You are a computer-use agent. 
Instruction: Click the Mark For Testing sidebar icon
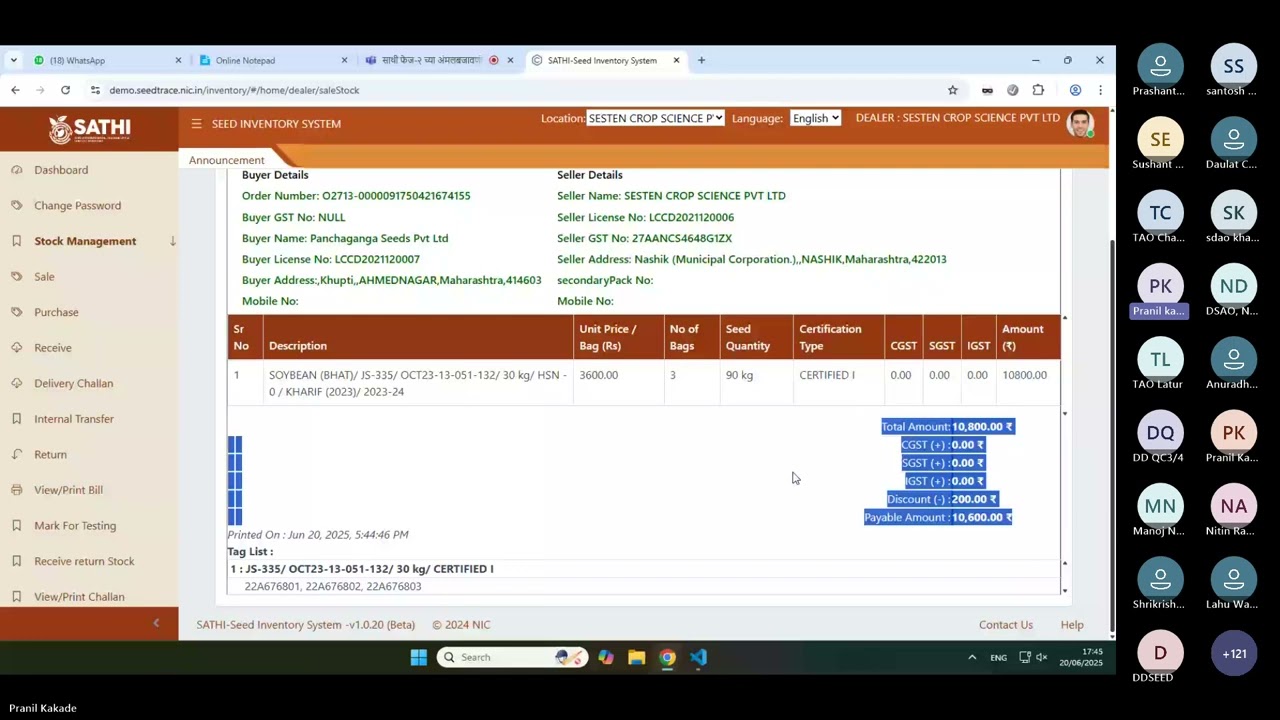tap(17, 526)
